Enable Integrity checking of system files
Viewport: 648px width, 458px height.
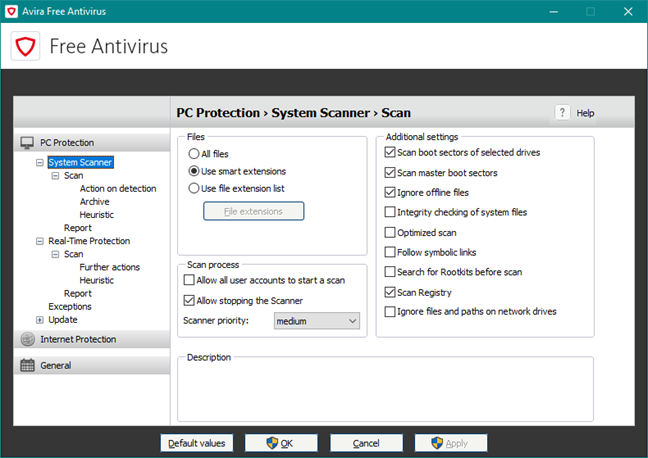390,212
